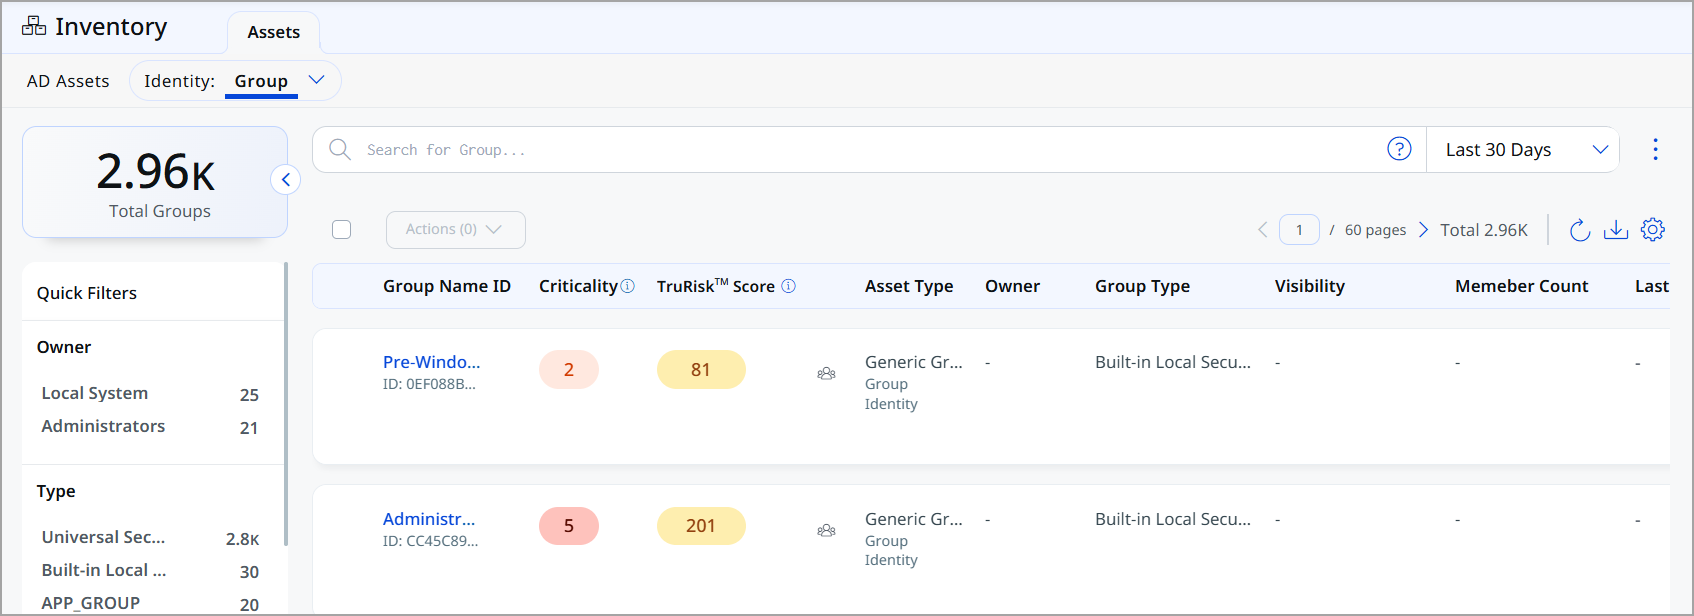The height and width of the screenshot is (616, 1694).
Task: Click the Group Name ID column header
Action: [447, 286]
